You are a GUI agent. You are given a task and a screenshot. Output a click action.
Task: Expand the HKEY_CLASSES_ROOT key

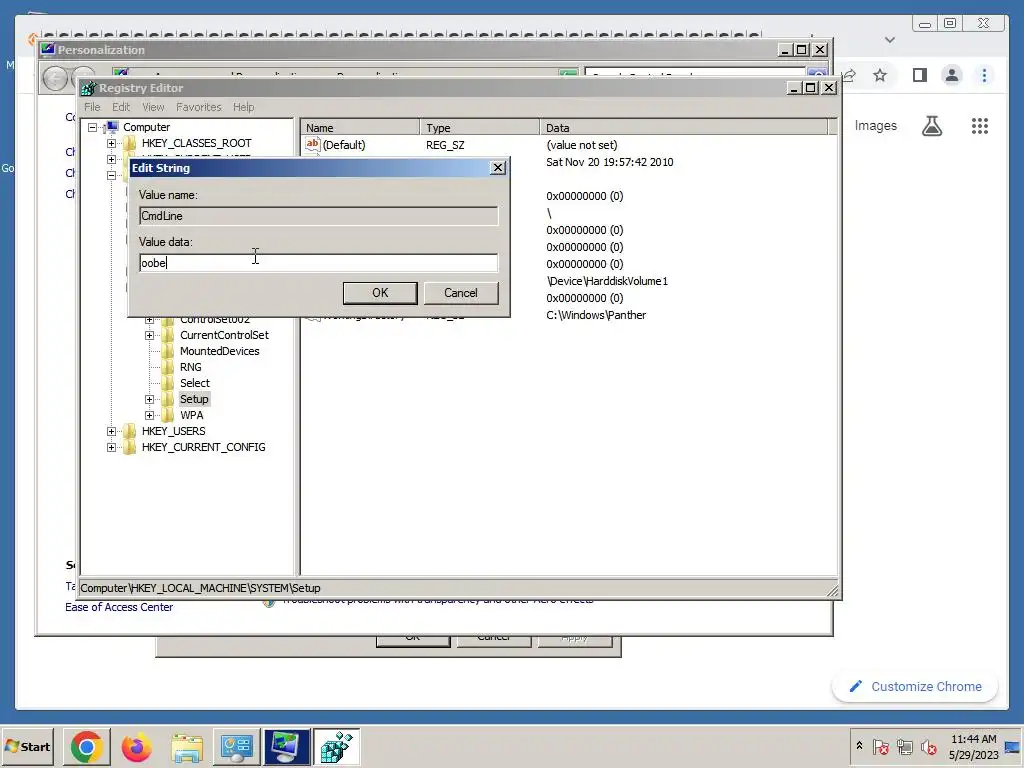click(x=112, y=144)
